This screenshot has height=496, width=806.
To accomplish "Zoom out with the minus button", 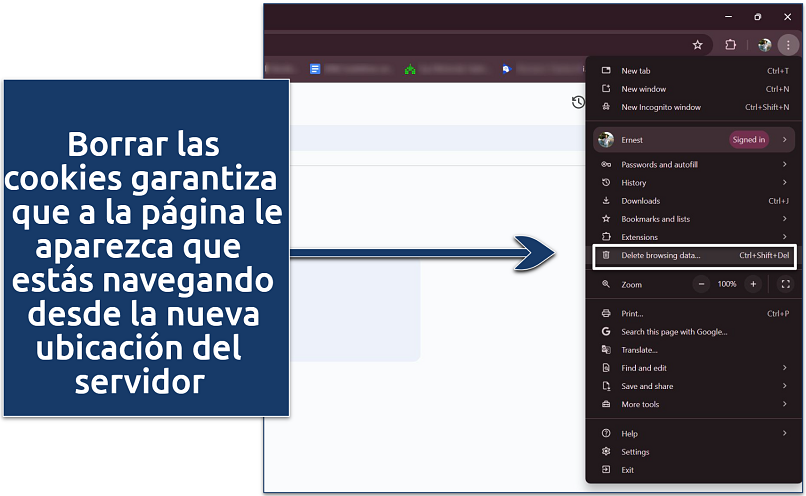I will click(701, 284).
